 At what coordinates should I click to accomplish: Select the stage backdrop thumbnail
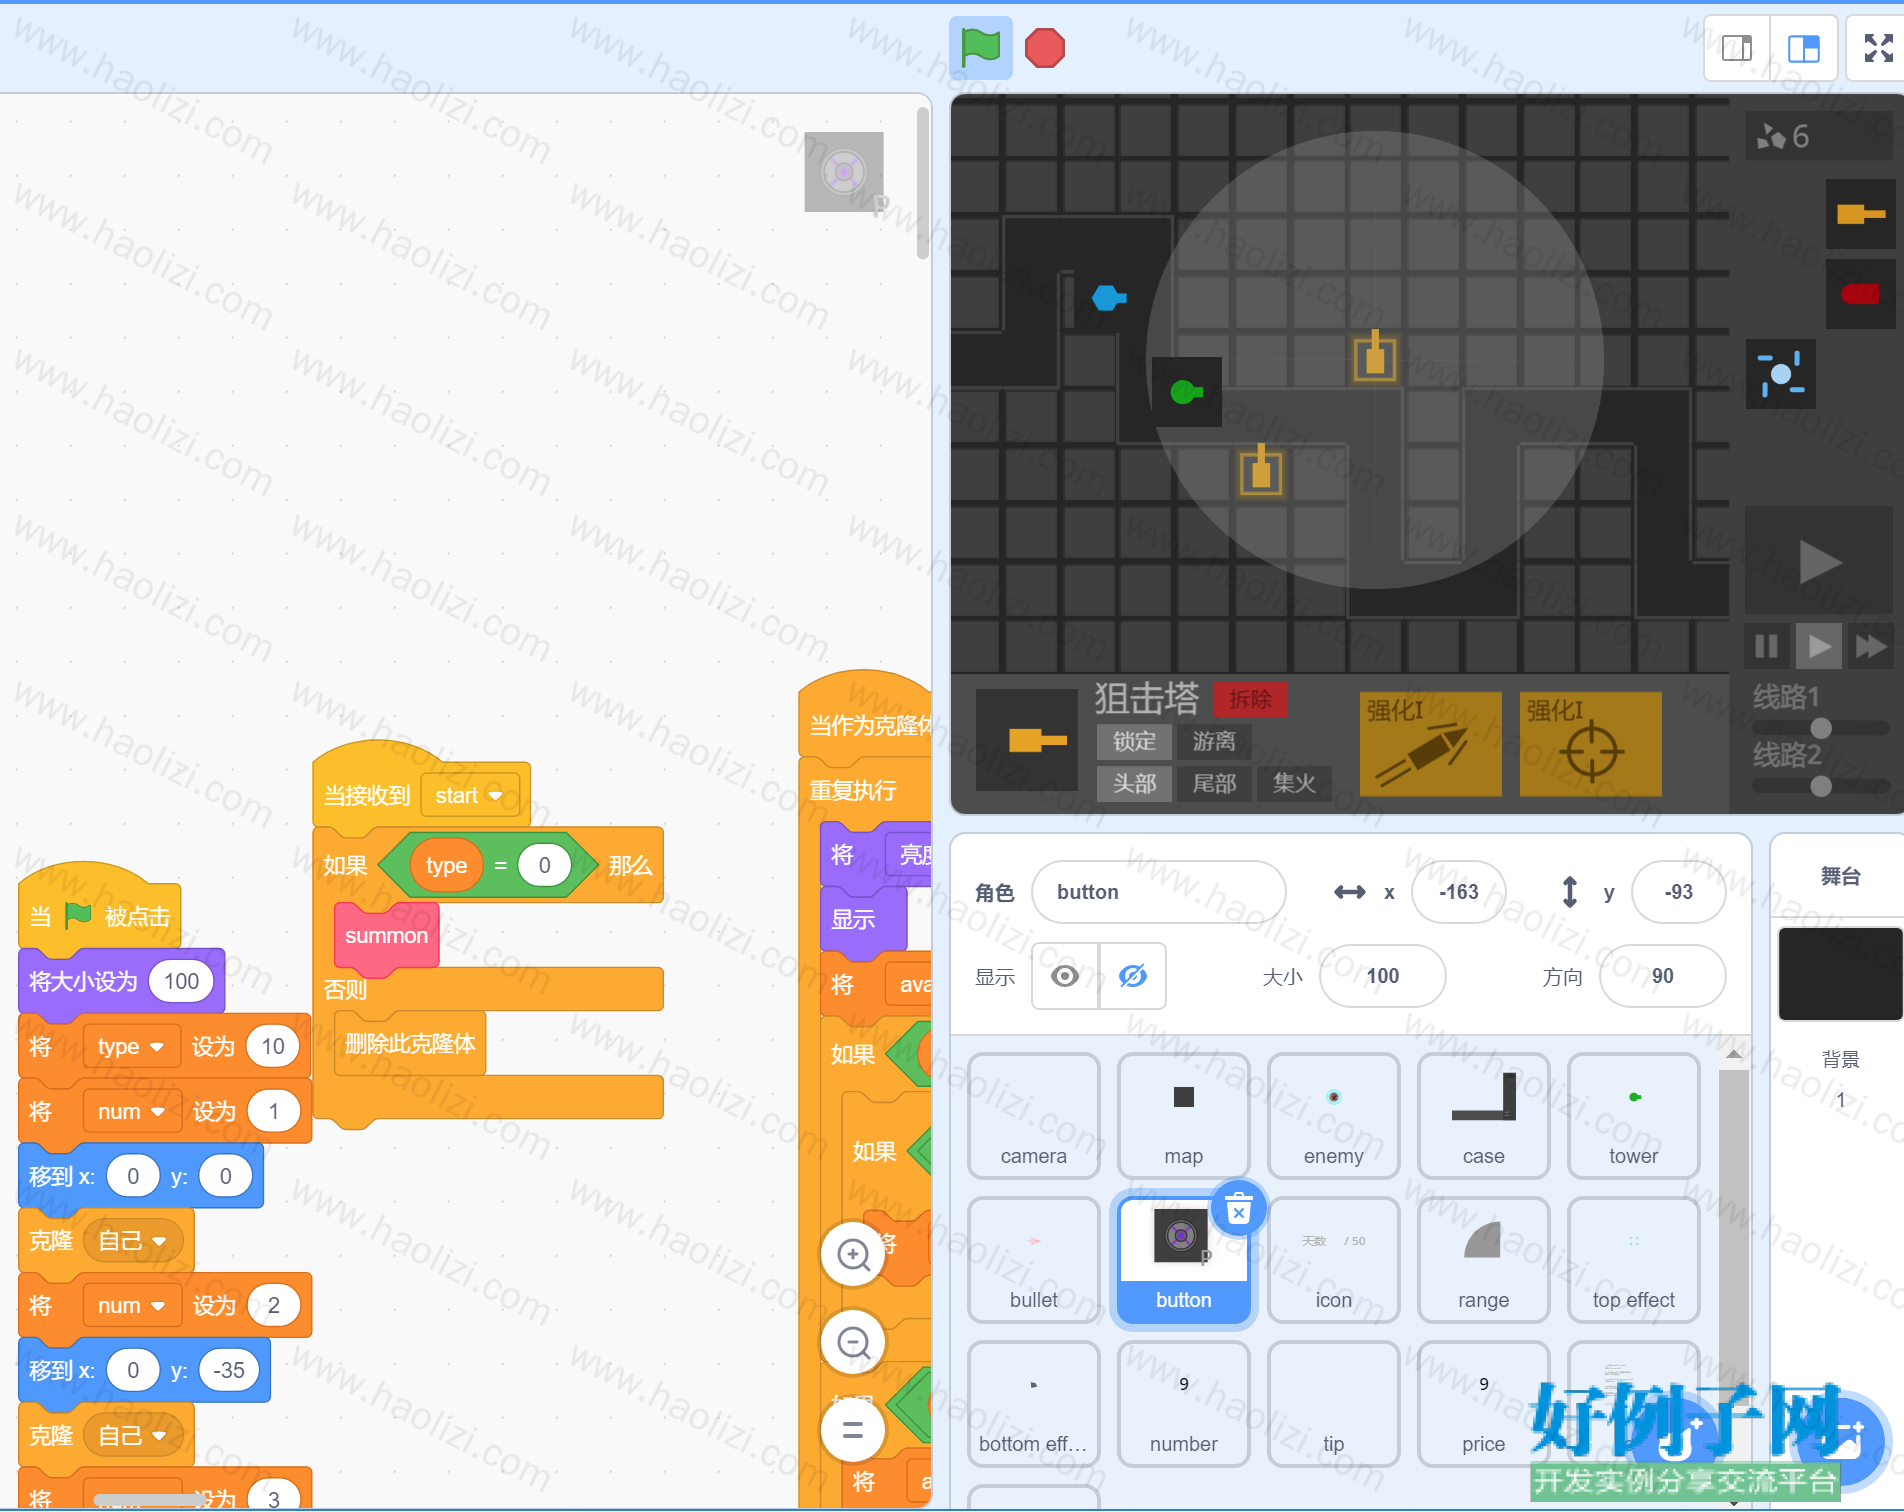click(1840, 974)
